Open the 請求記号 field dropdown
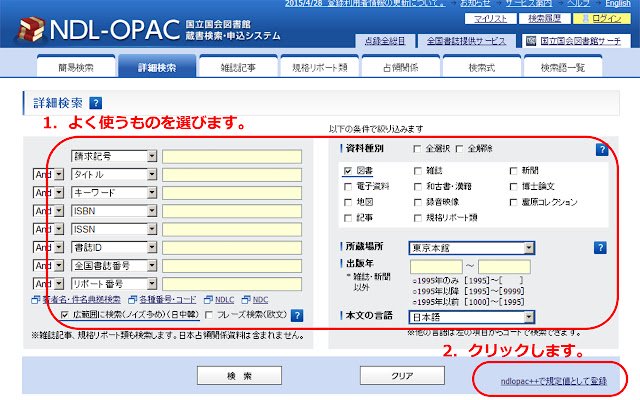This screenshot has height=400, width=640. pyautogui.click(x=114, y=156)
